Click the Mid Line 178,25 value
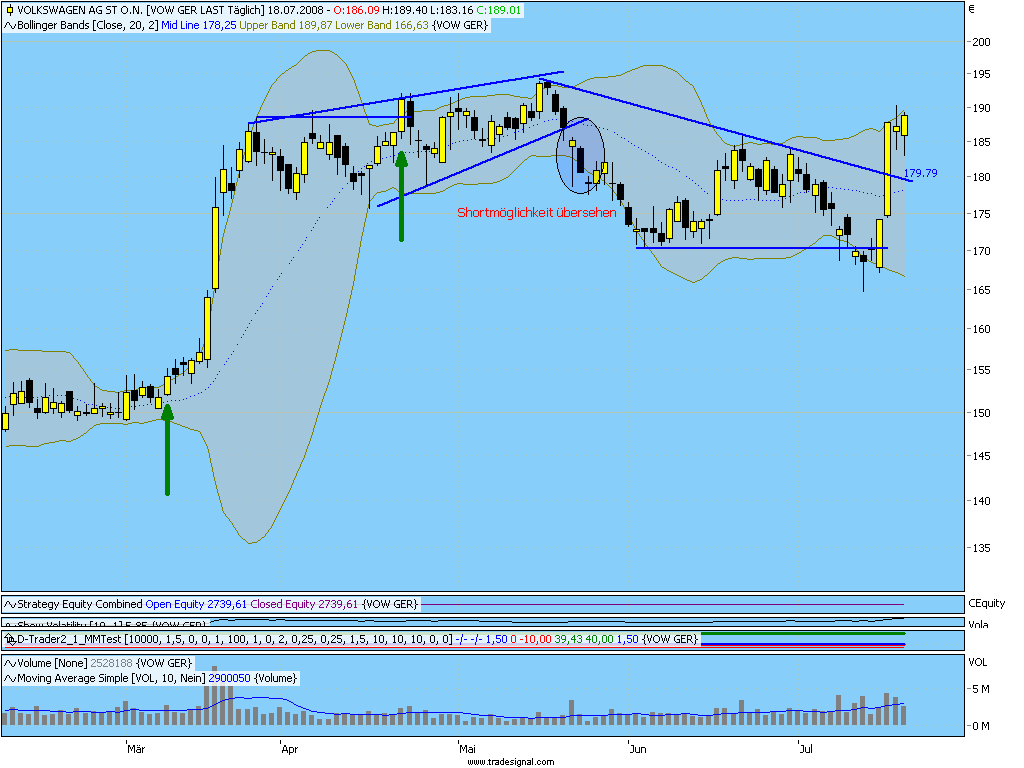The height and width of the screenshot is (768, 1024). click(199, 25)
